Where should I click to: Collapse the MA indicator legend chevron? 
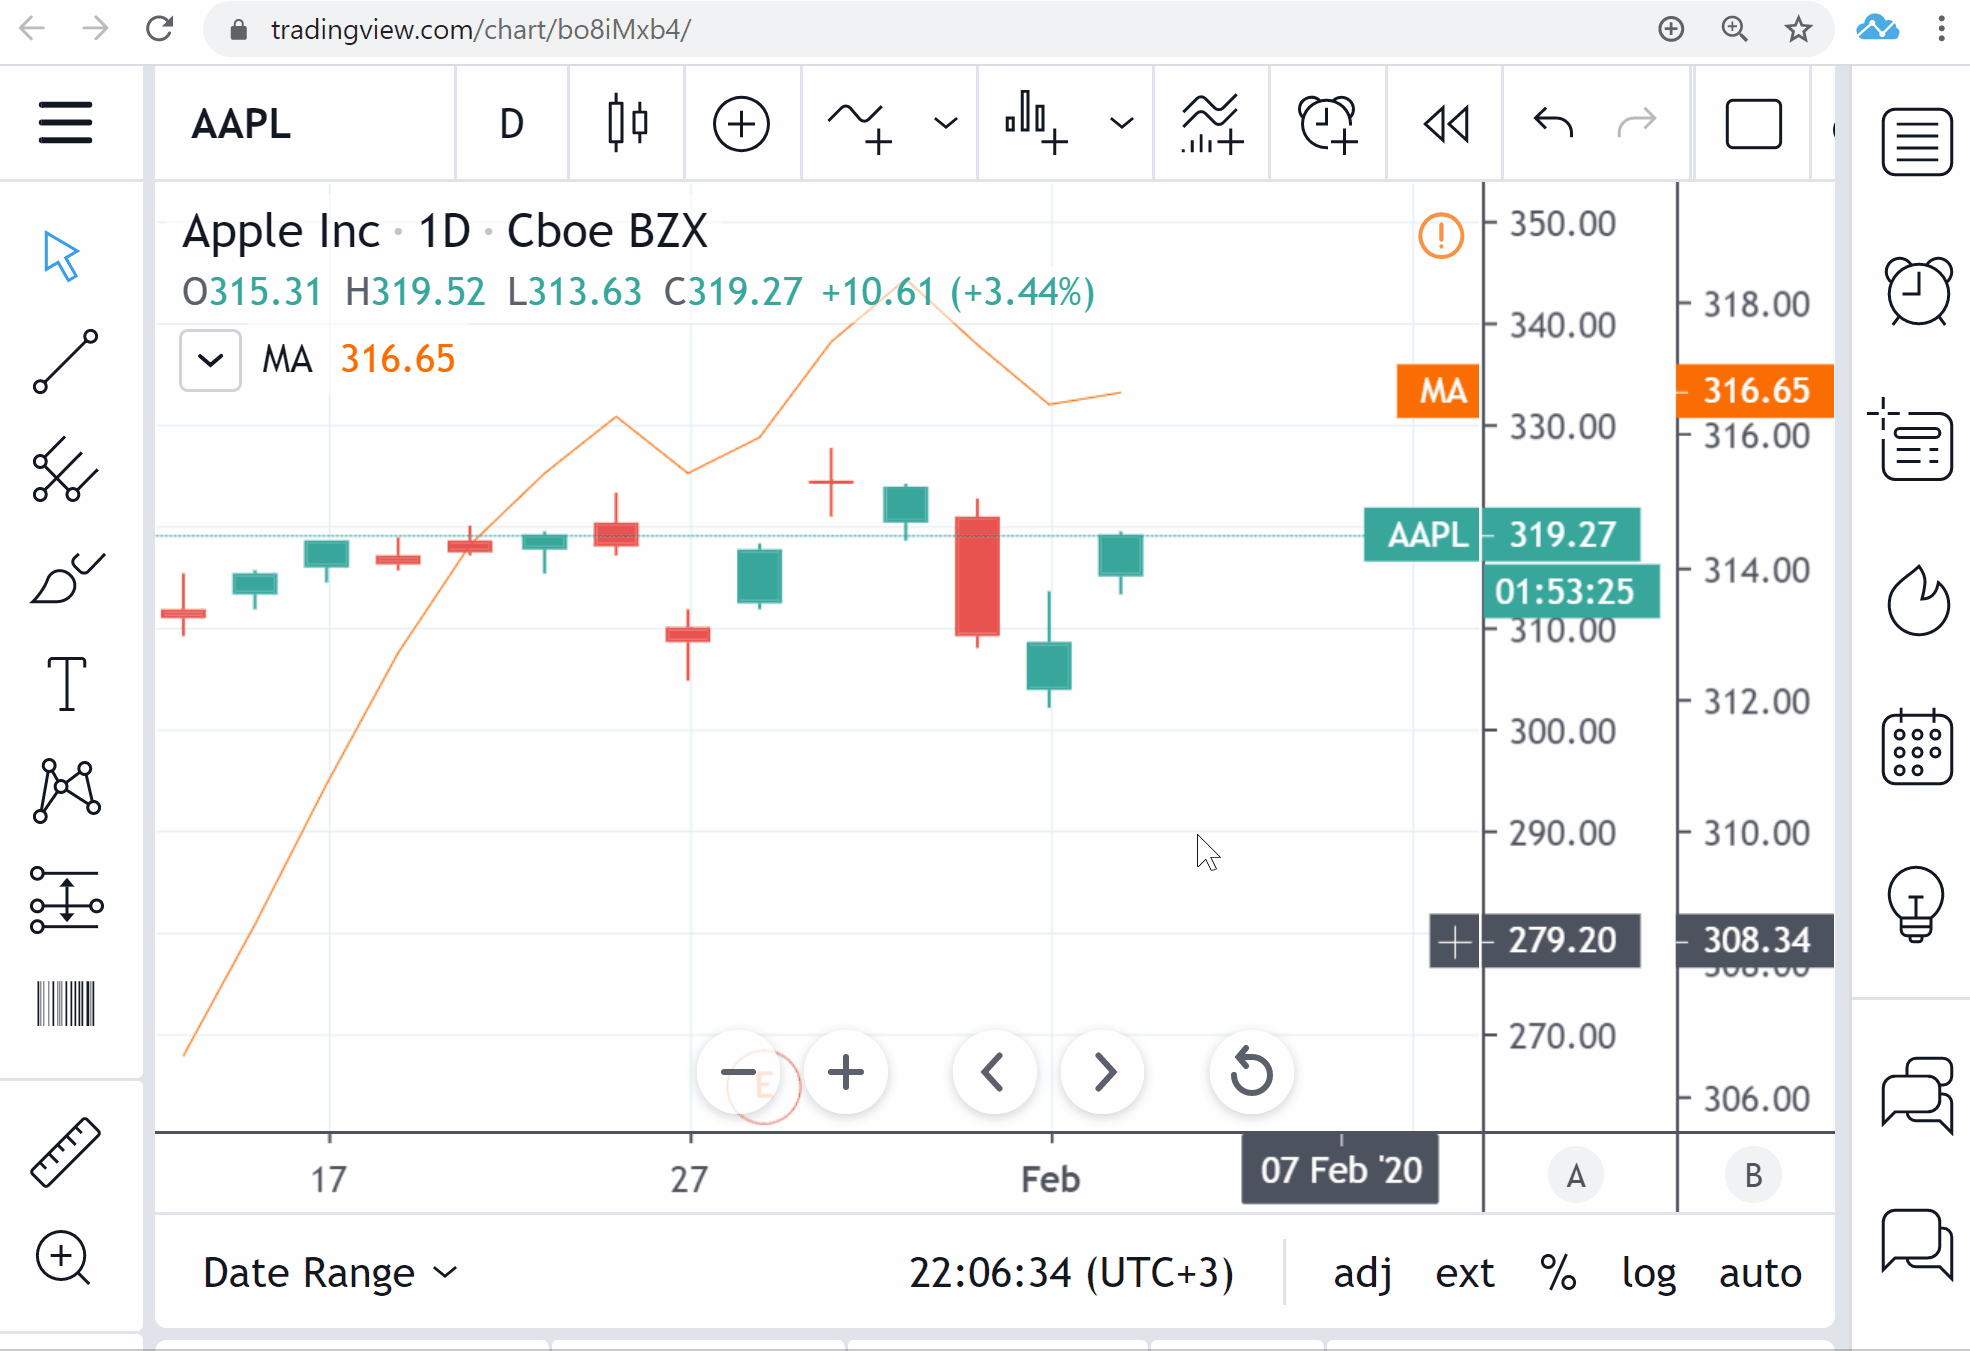click(210, 360)
